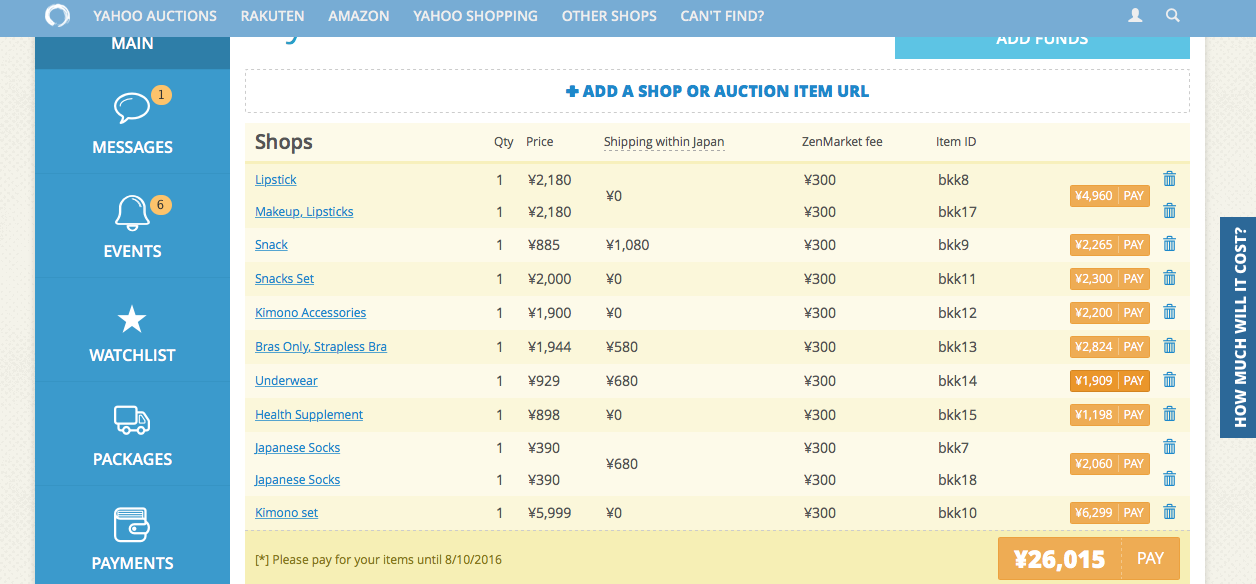Screen dimensions: 1256x584
Task: Click the ¥5,999 Kimono set price
Action: [x=549, y=513]
